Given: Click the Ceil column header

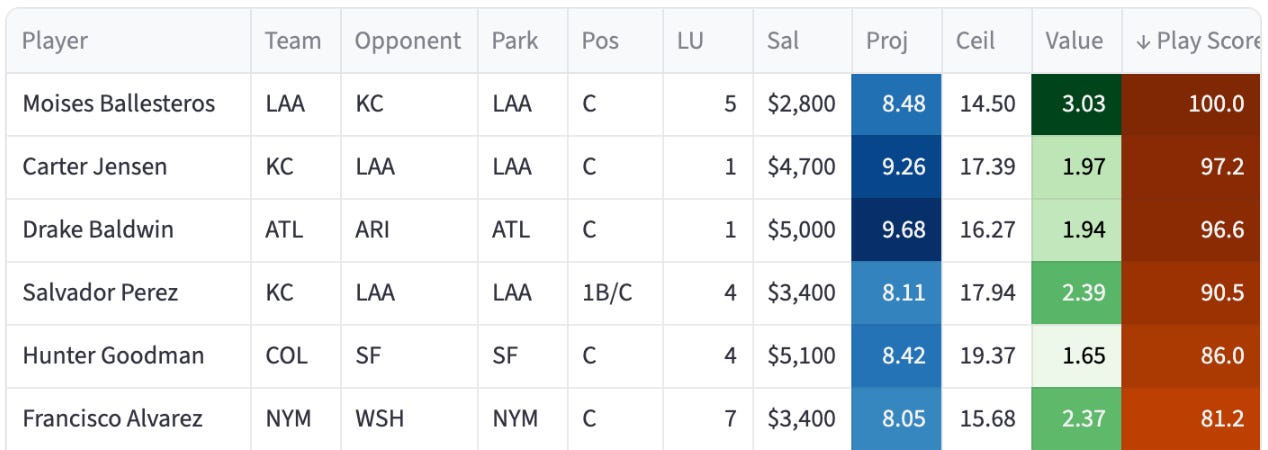Looking at the screenshot, I should pos(975,41).
